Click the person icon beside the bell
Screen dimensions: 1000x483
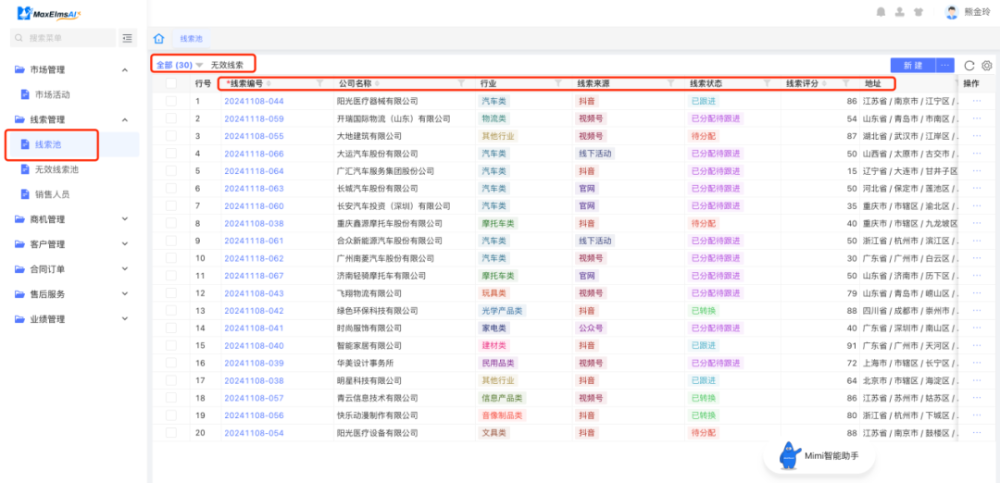click(x=900, y=11)
